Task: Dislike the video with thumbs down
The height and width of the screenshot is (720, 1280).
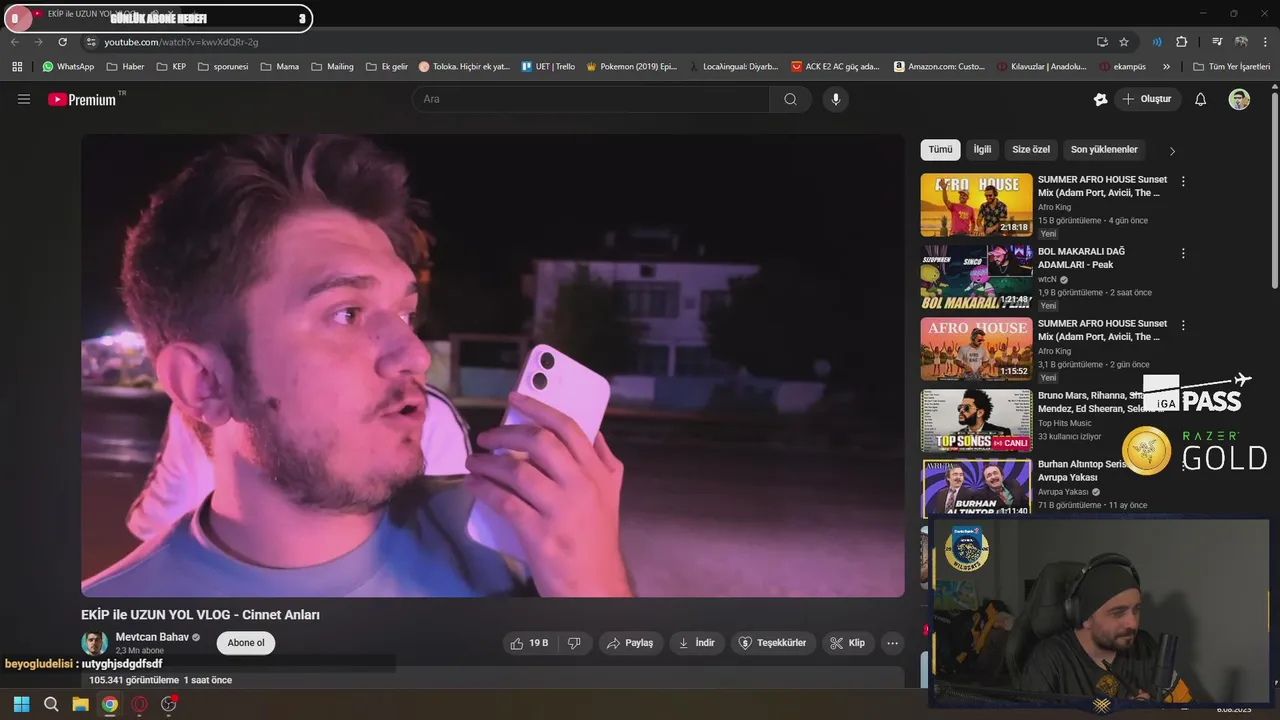Action: pyautogui.click(x=574, y=643)
